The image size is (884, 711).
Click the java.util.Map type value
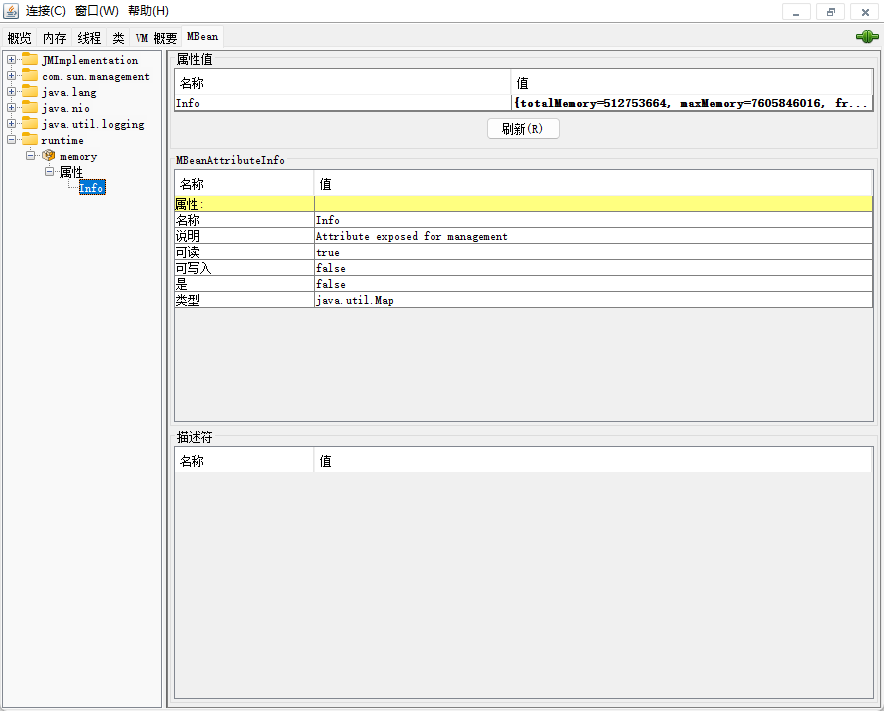coord(593,300)
